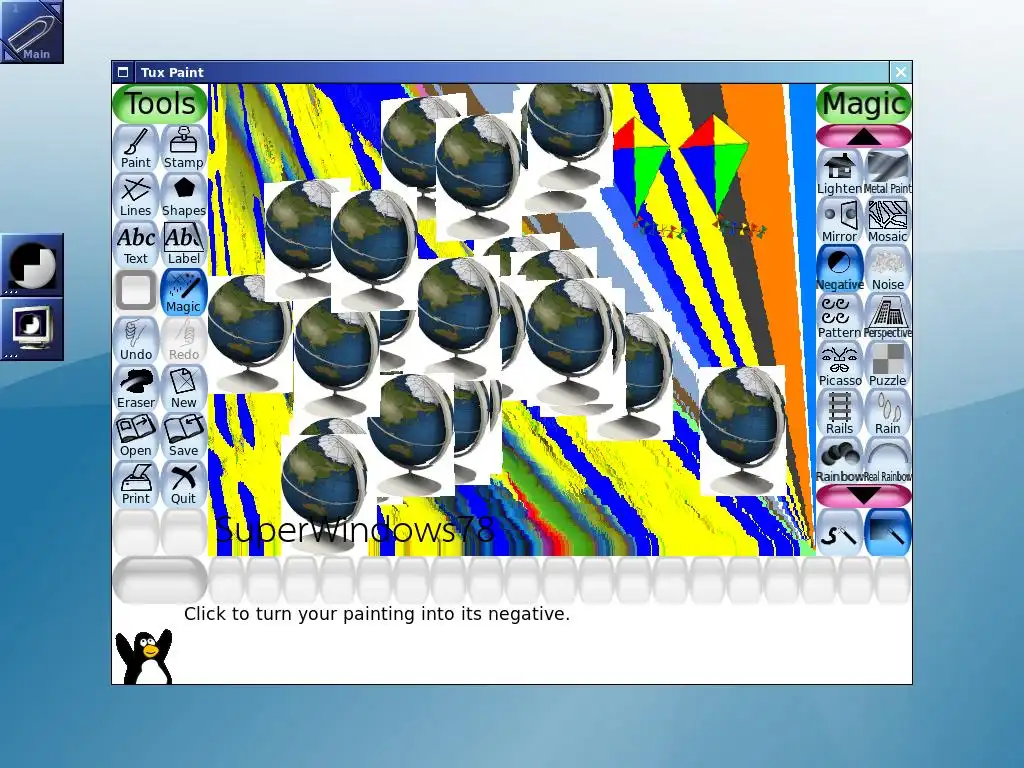Click the monitor desktop icon
The height and width of the screenshot is (768, 1024).
click(x=31, y=328)
